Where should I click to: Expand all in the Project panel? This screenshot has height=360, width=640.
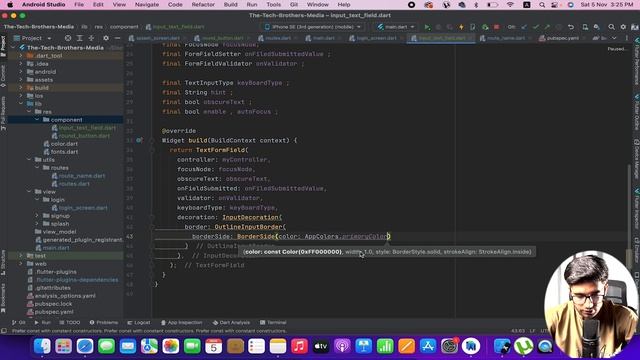click(x=80, y=38)
